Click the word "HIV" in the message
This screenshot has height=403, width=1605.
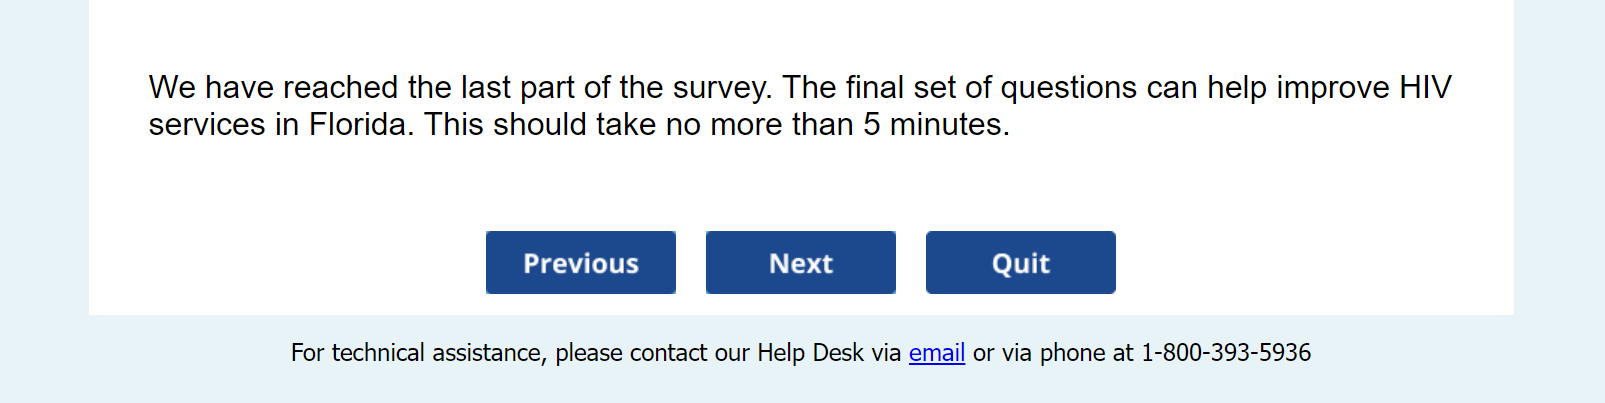pyautogui.click(x=1425, y=88)
